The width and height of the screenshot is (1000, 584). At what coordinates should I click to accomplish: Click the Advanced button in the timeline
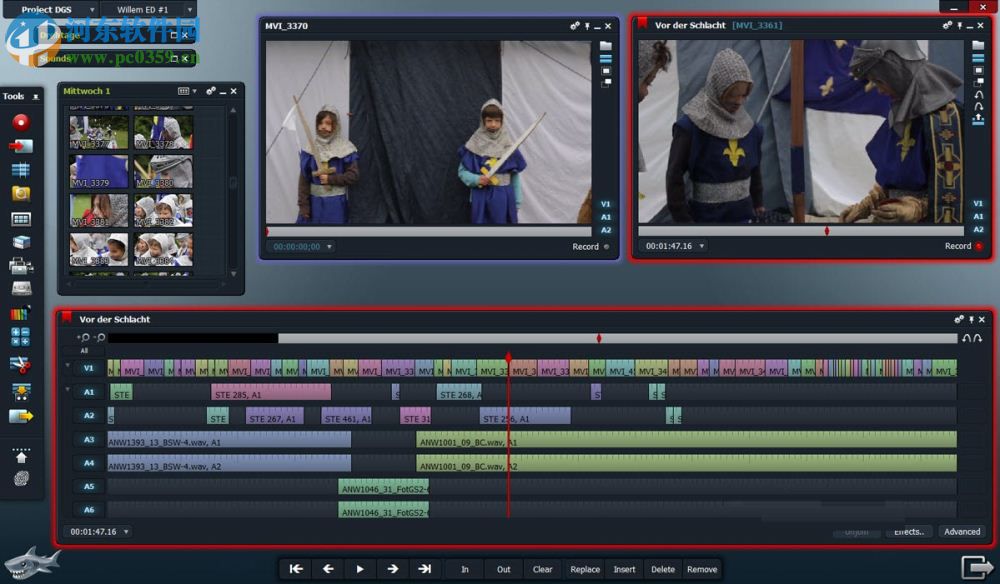coord(961,532)
